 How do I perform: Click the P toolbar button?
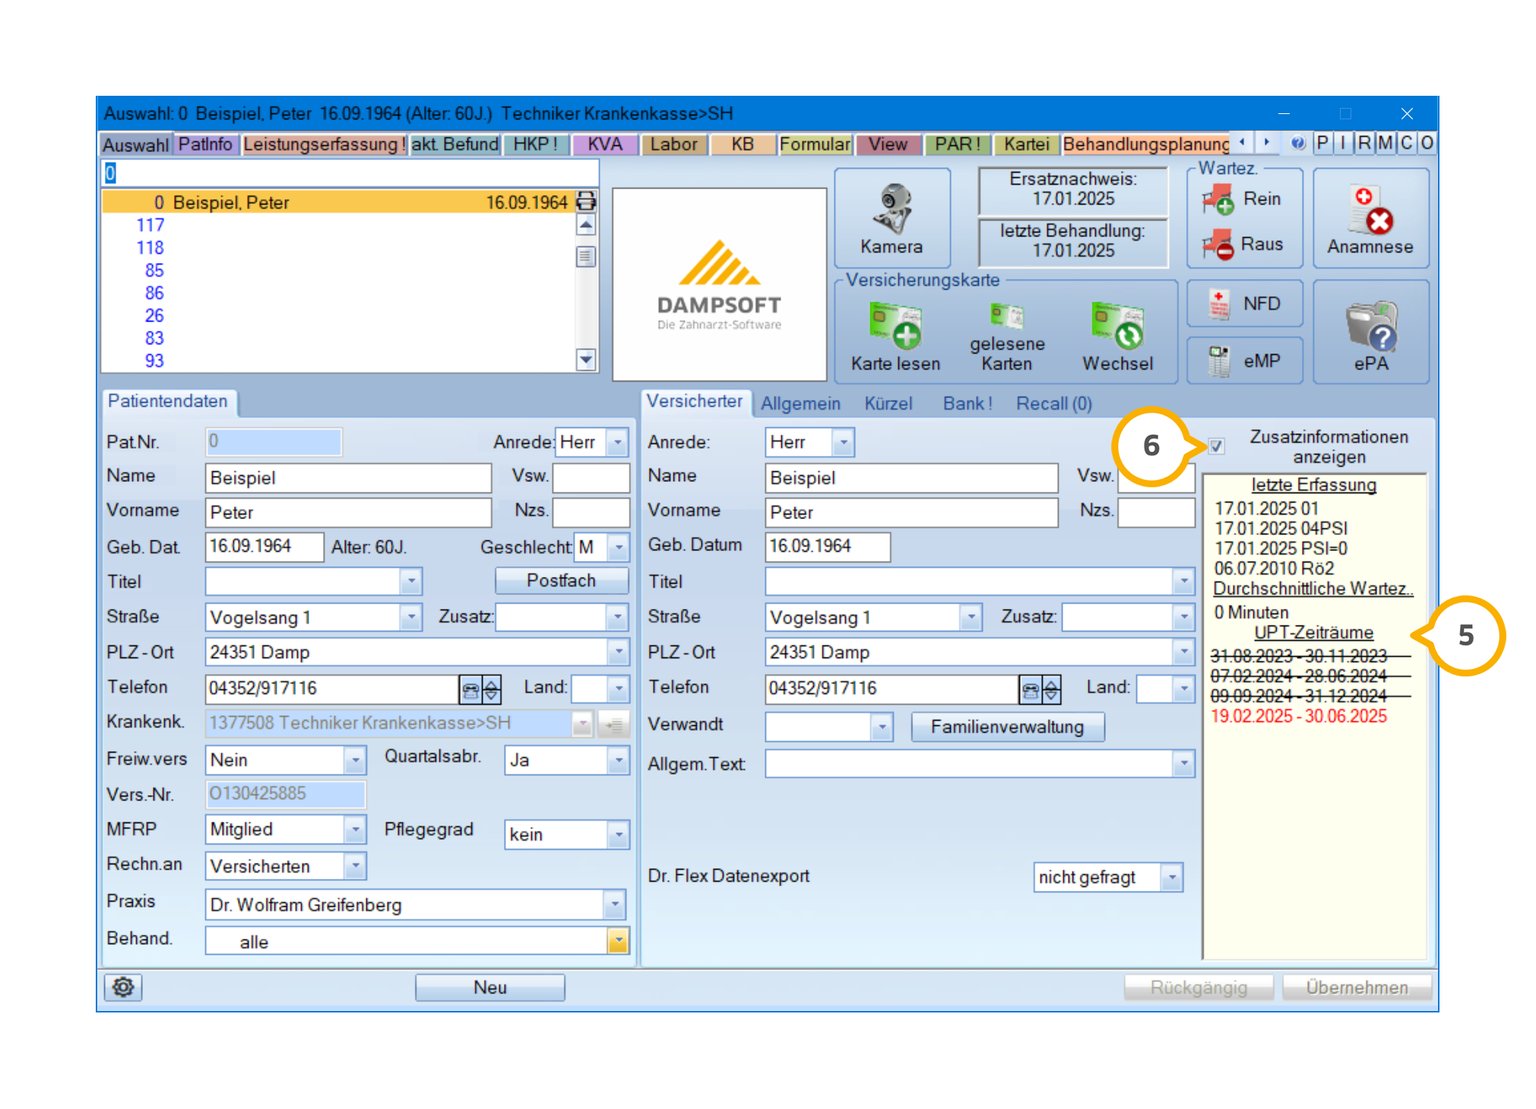1323,143
